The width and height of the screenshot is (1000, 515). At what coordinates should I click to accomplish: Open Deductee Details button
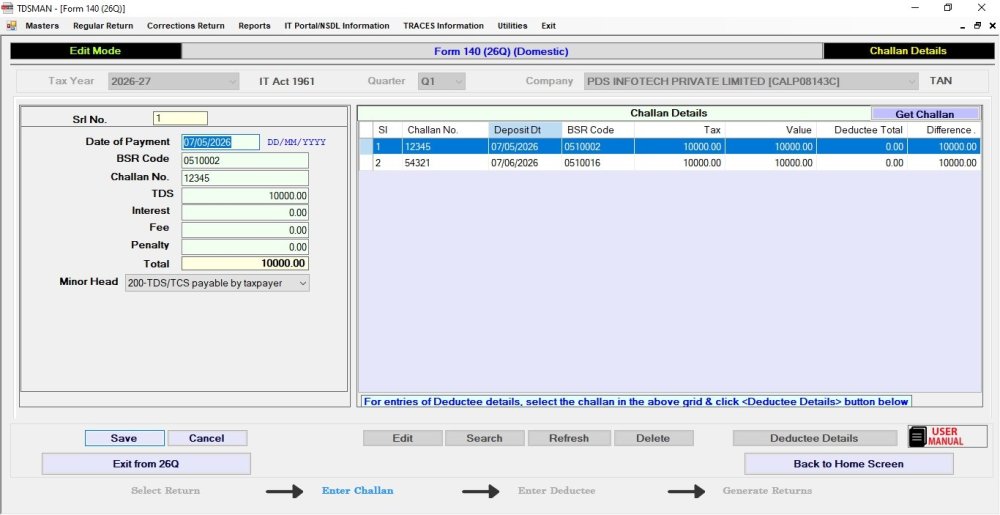pyautogui.click(x=814, y=439)
